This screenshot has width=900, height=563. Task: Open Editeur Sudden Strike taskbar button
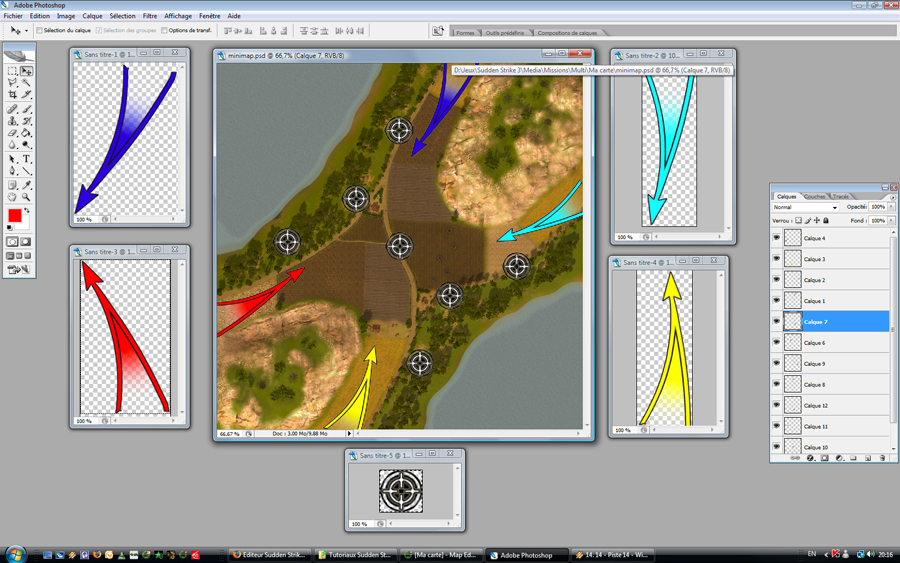pos(270,555)
